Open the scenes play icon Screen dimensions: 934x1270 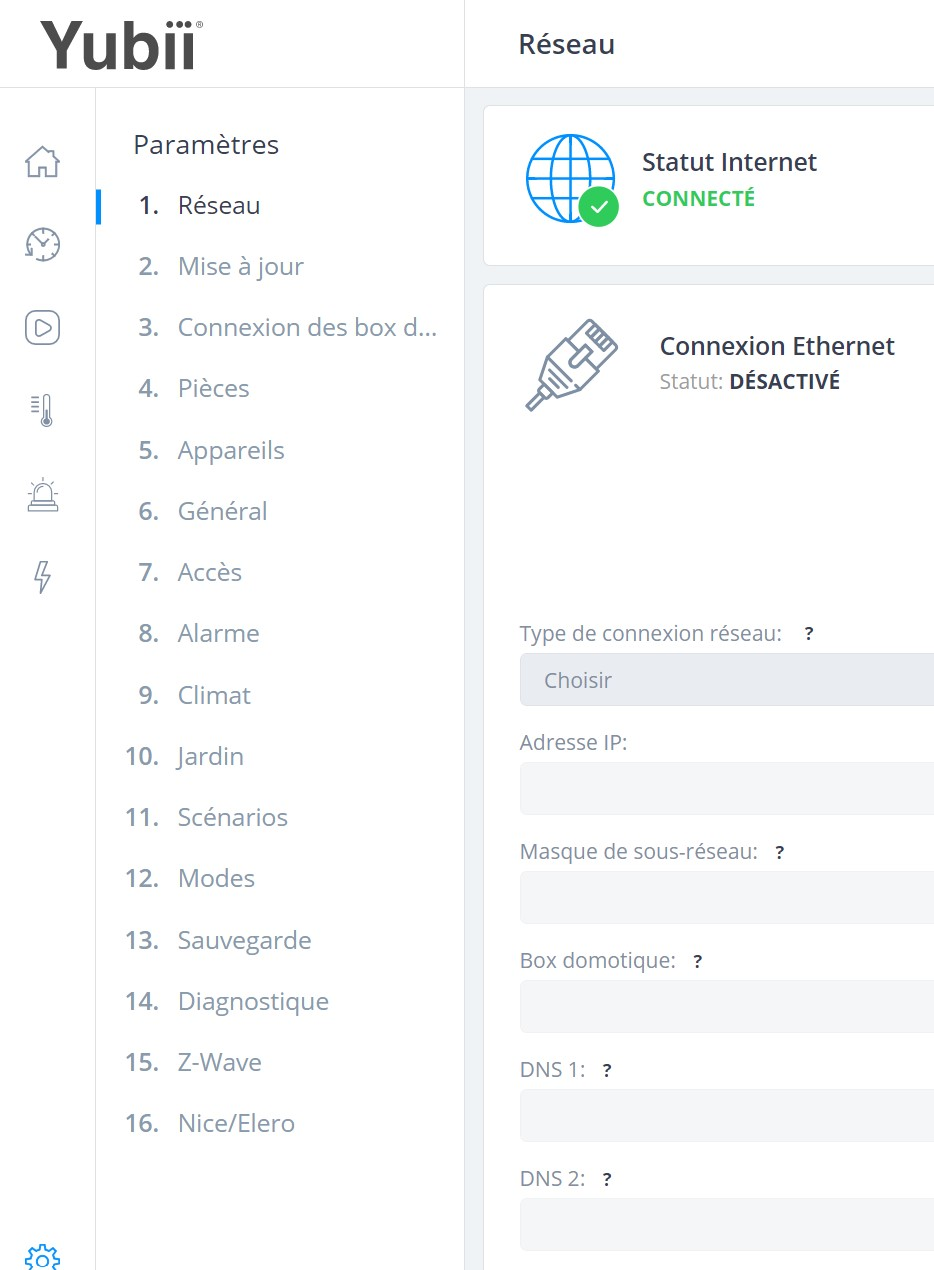pos(42,327)
